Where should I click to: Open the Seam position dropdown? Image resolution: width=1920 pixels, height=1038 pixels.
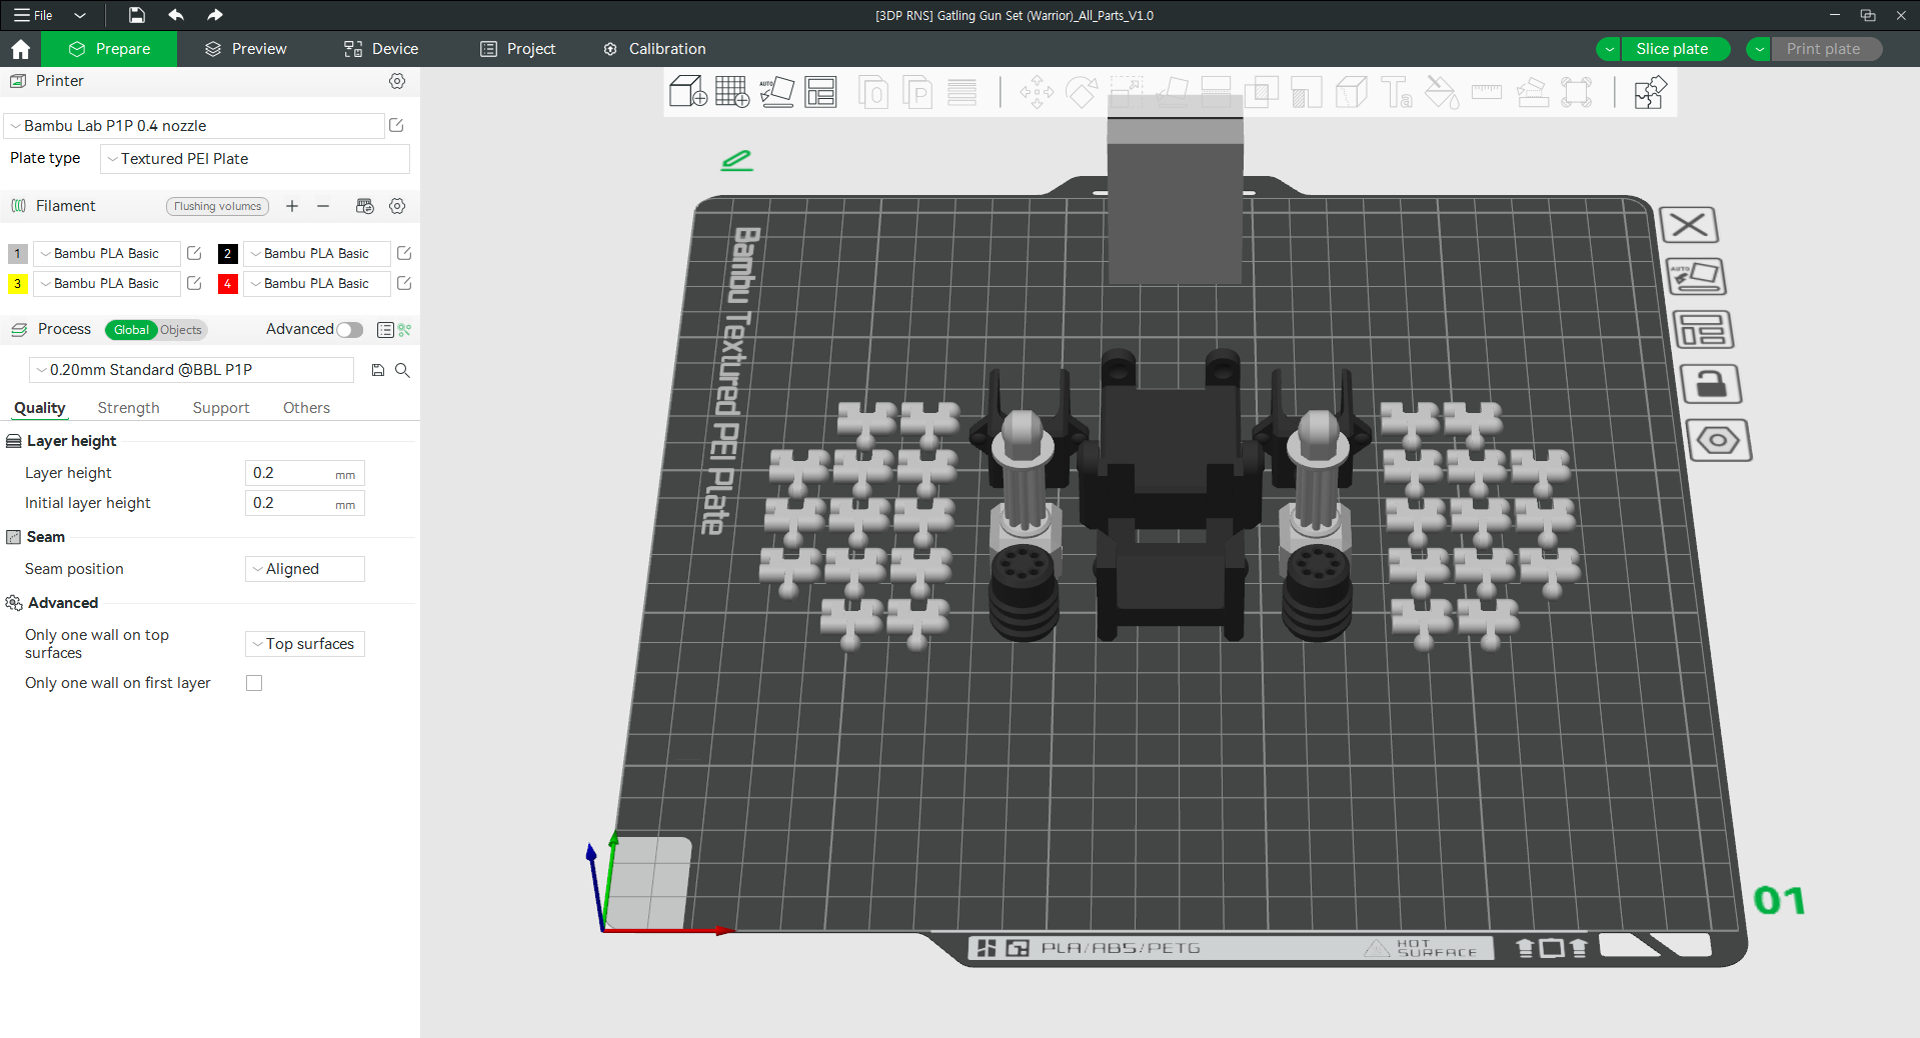tap(305, 569)
